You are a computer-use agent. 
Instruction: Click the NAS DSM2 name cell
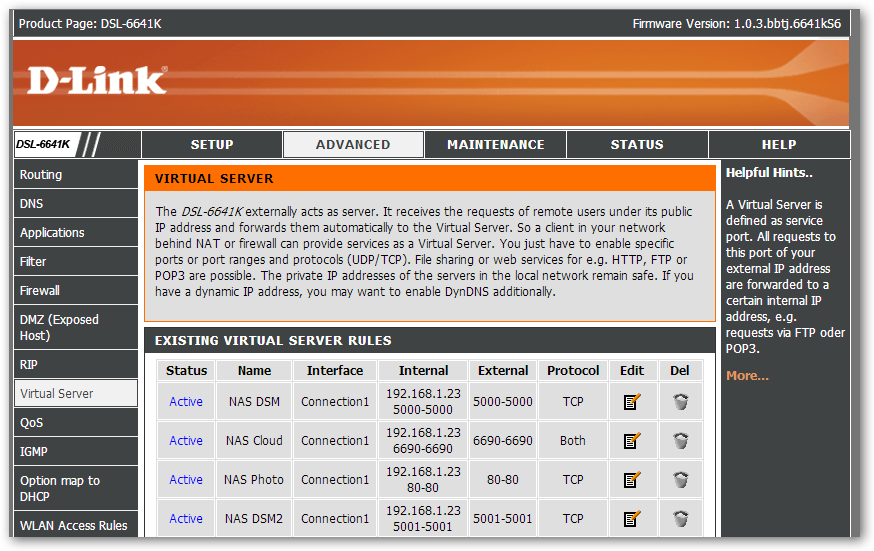(x=254, y=519)
